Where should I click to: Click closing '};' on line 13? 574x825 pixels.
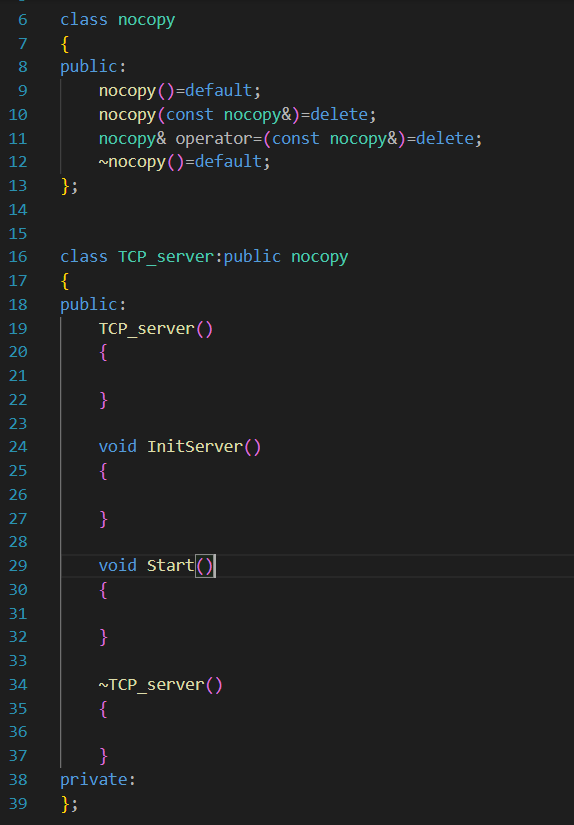pyautogui.click(x=69, y=186)
